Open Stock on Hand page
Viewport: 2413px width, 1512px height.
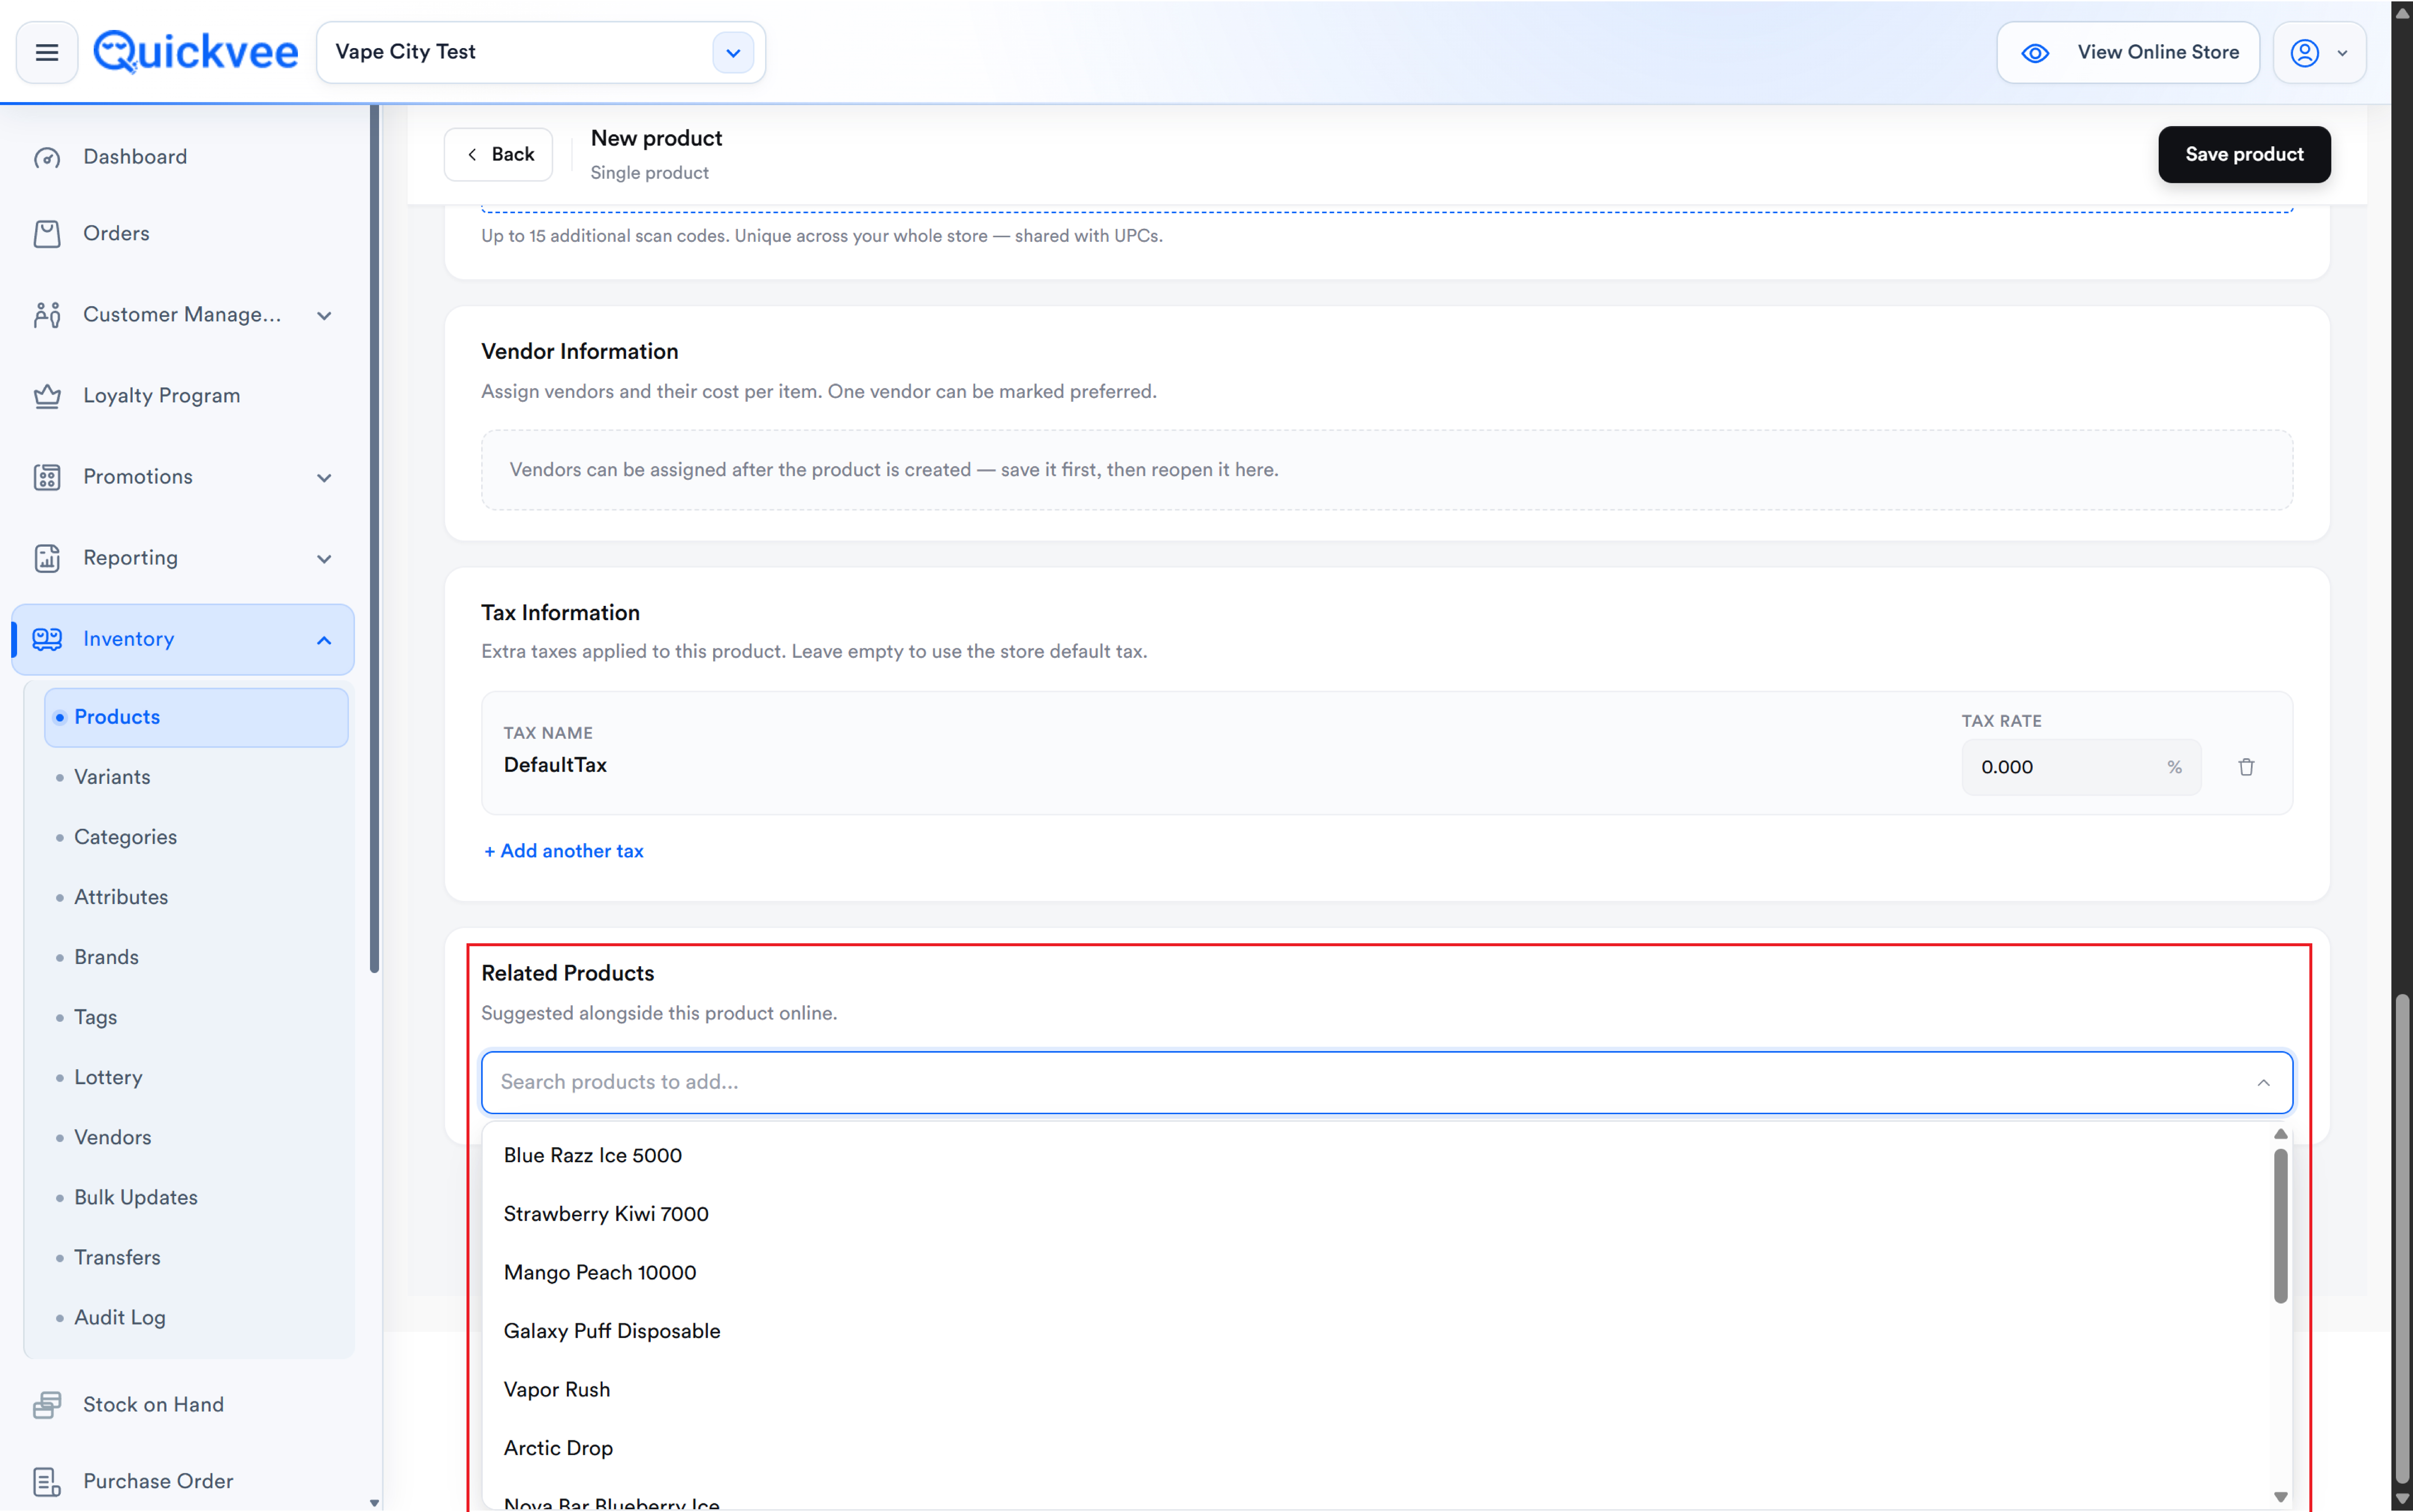coord(153,1405)
